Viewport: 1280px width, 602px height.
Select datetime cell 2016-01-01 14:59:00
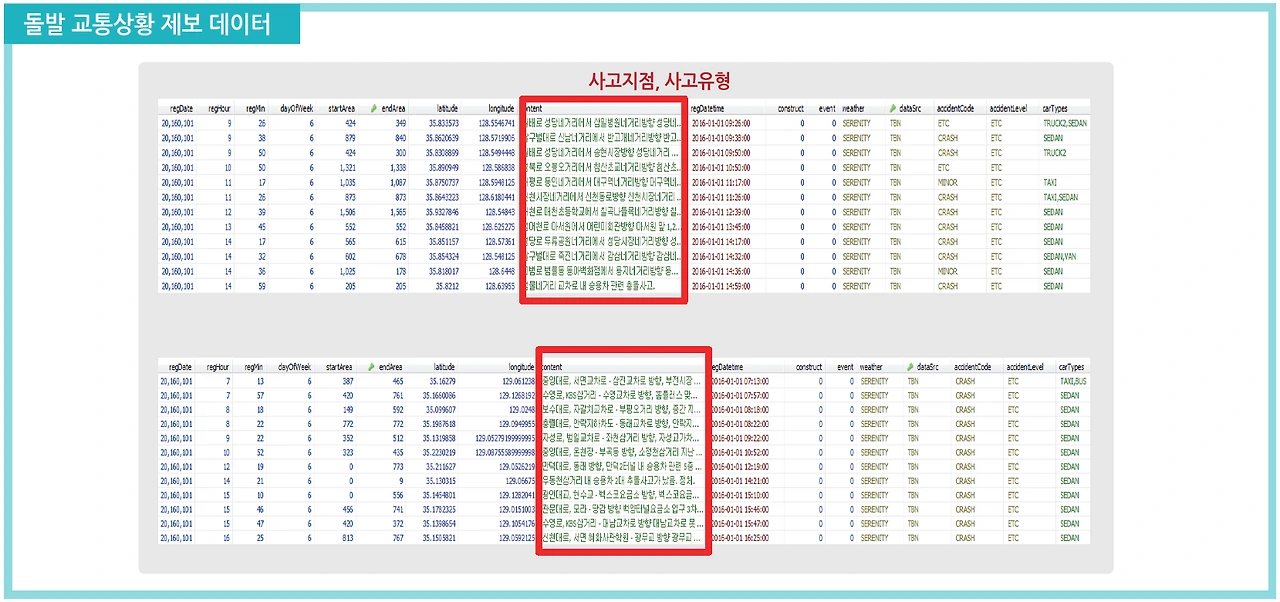[722, 286]
